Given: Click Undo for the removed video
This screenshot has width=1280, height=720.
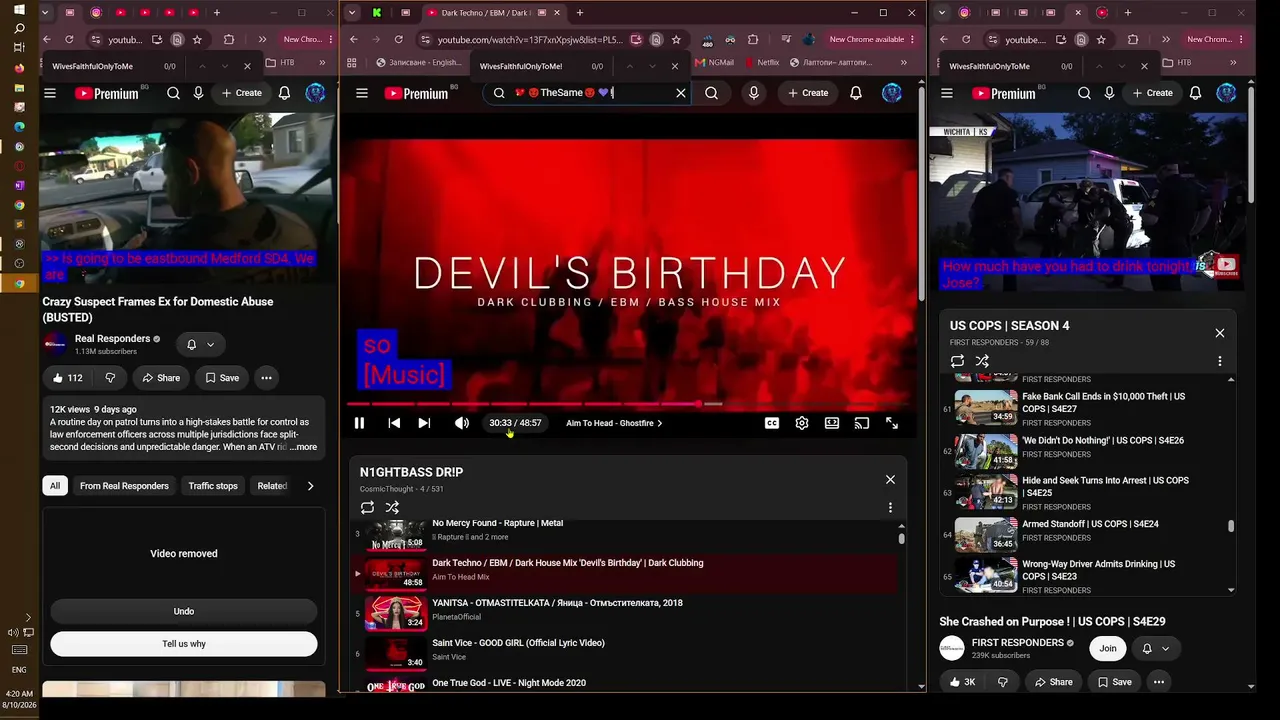Looking at the screenshot, I should 184,611.
